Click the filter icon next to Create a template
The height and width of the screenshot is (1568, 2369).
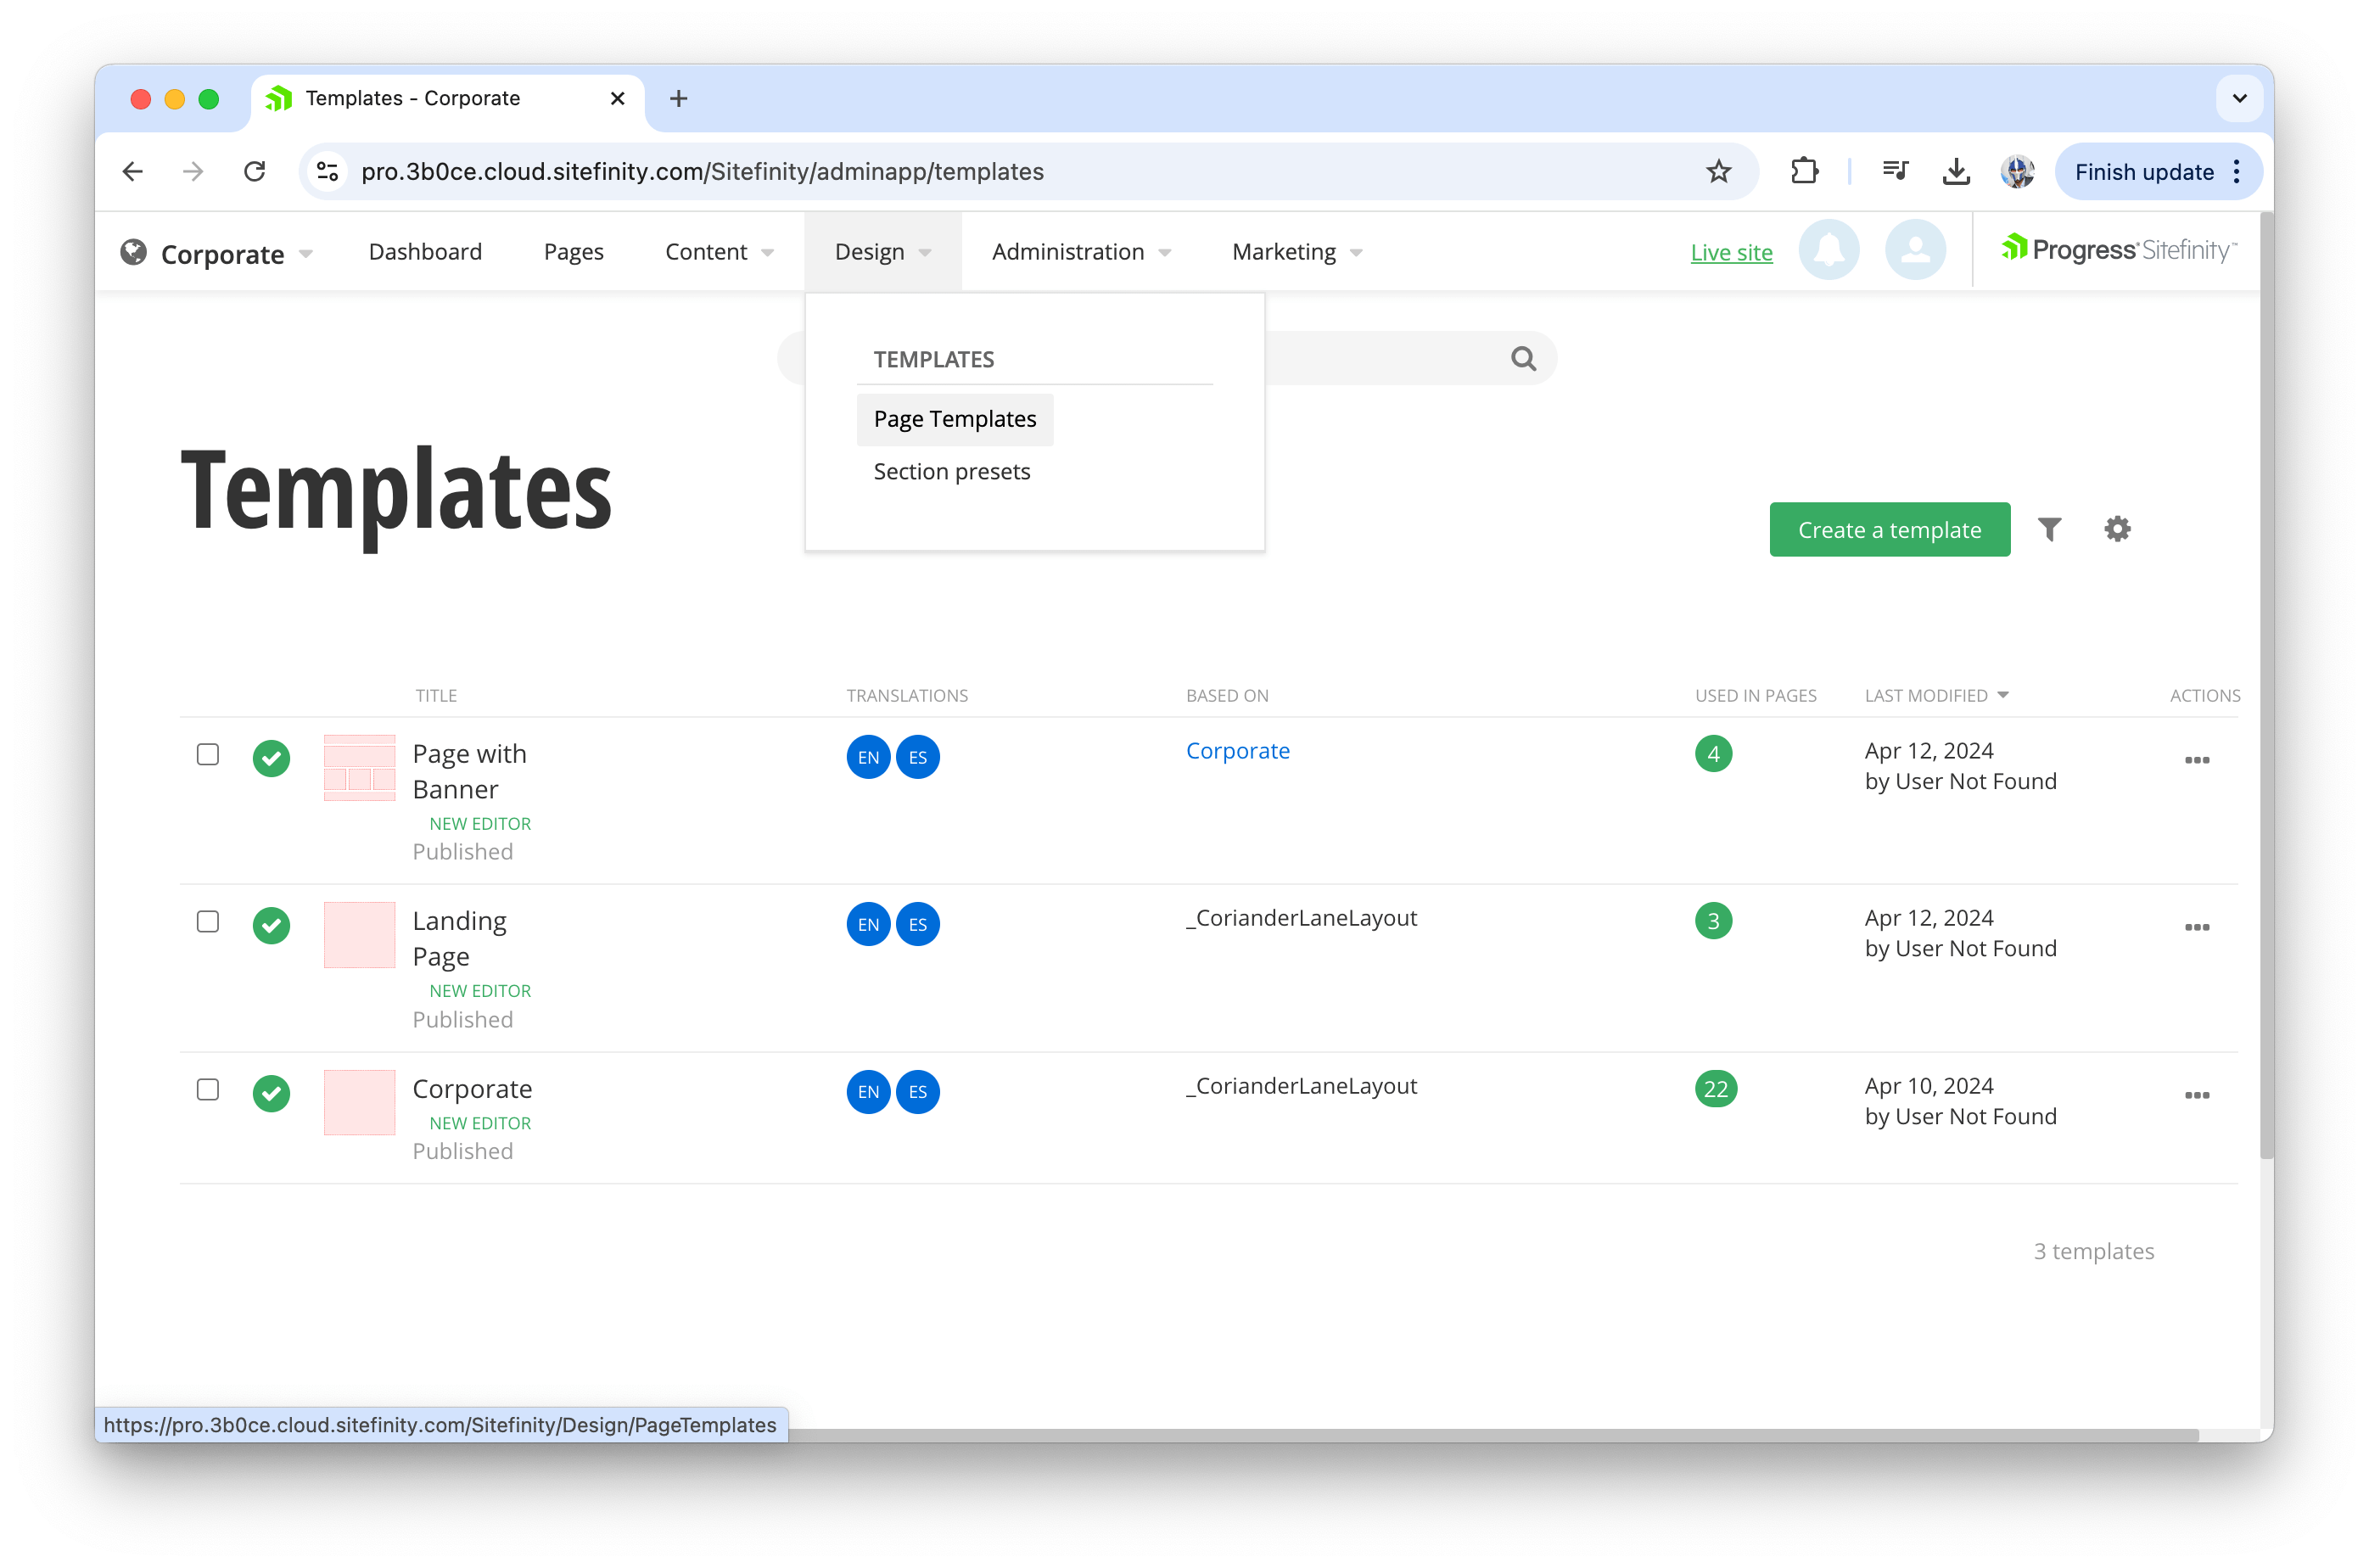pos(2051,530)
